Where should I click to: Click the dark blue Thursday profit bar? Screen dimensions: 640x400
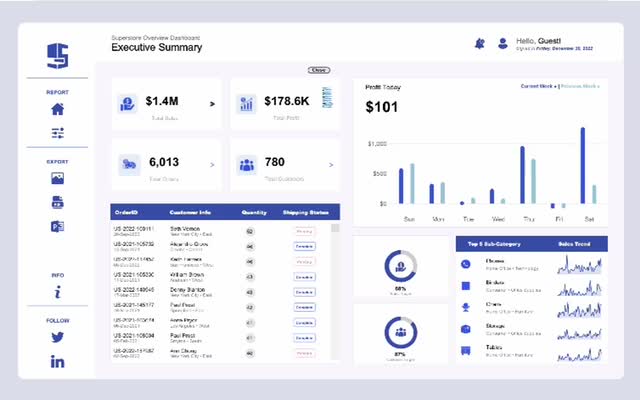point(522,175)
